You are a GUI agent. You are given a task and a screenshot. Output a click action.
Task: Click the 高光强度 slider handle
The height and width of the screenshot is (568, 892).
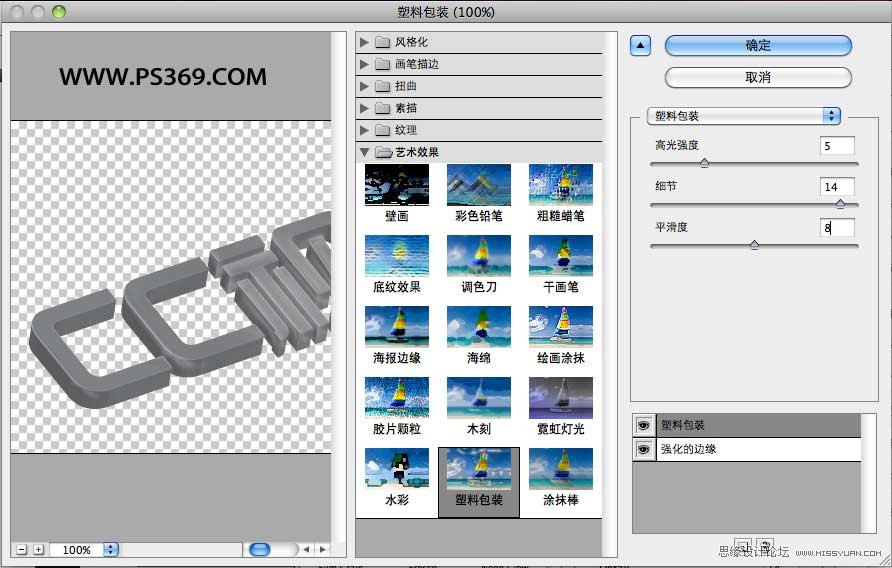point(704,163)
